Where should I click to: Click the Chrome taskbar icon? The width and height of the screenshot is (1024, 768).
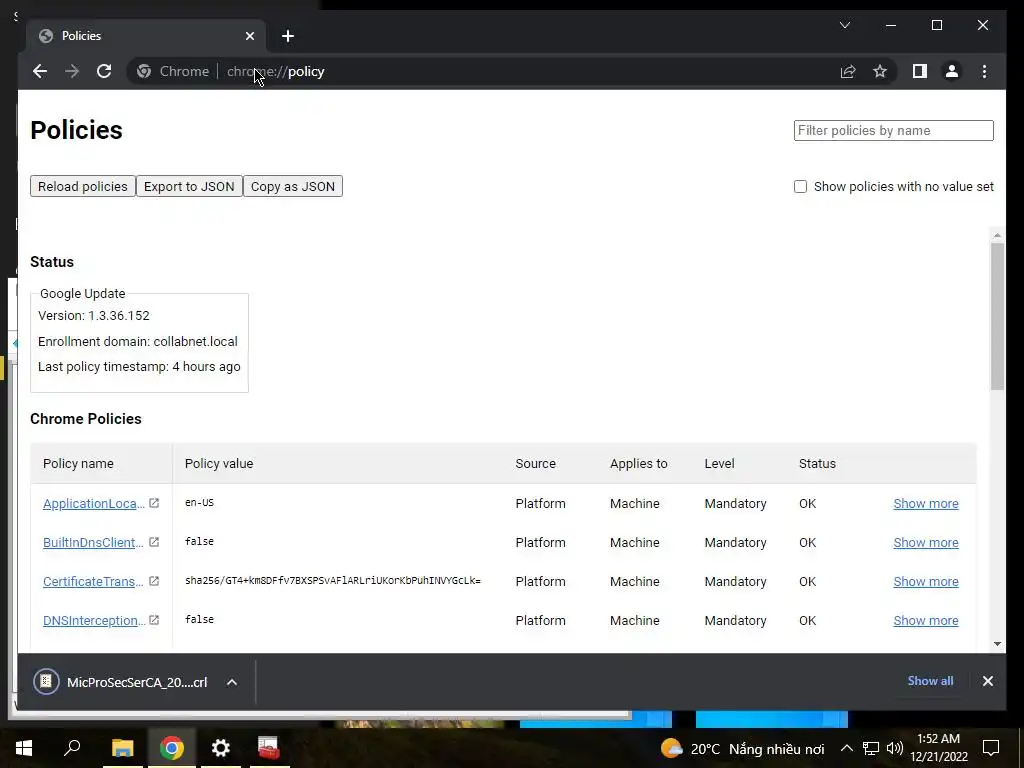click(172, 748)
